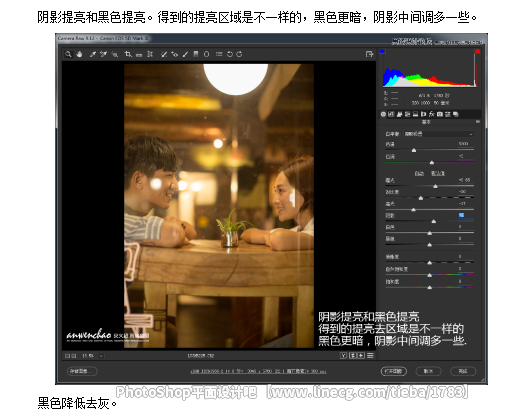Image resolution: width=524 pixels, height=411 pixels.
Task: Click the Save Image button
Action: pos(82,371)
